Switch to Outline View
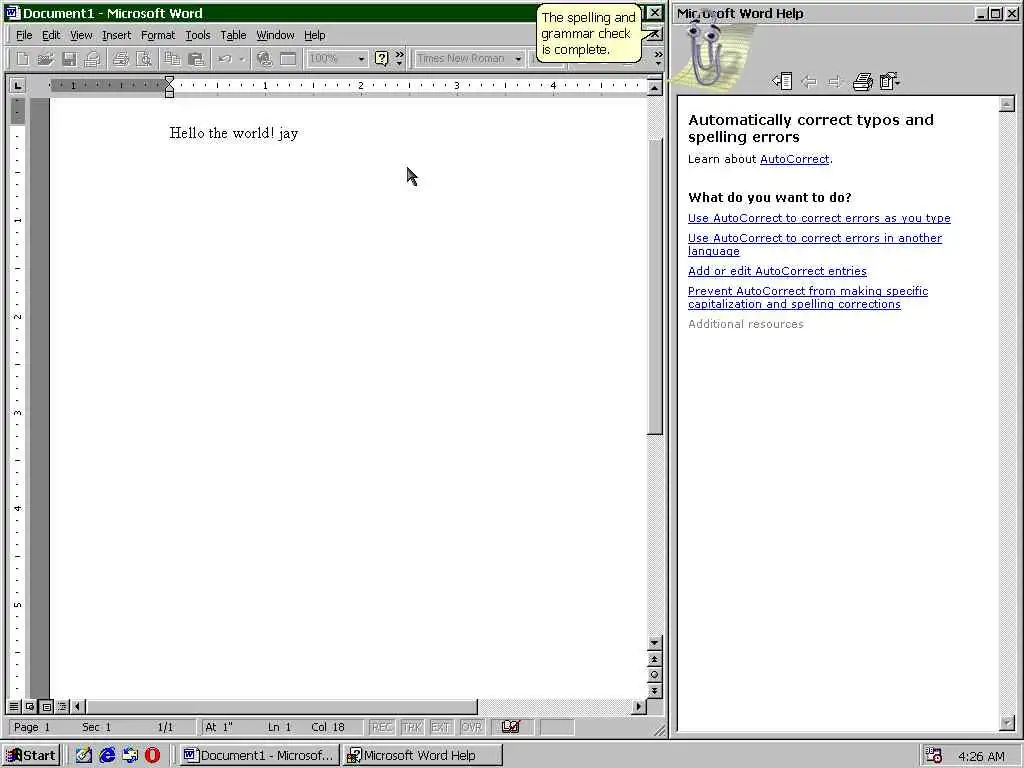This screenshot has height=768, width=1024. [62, 706]
